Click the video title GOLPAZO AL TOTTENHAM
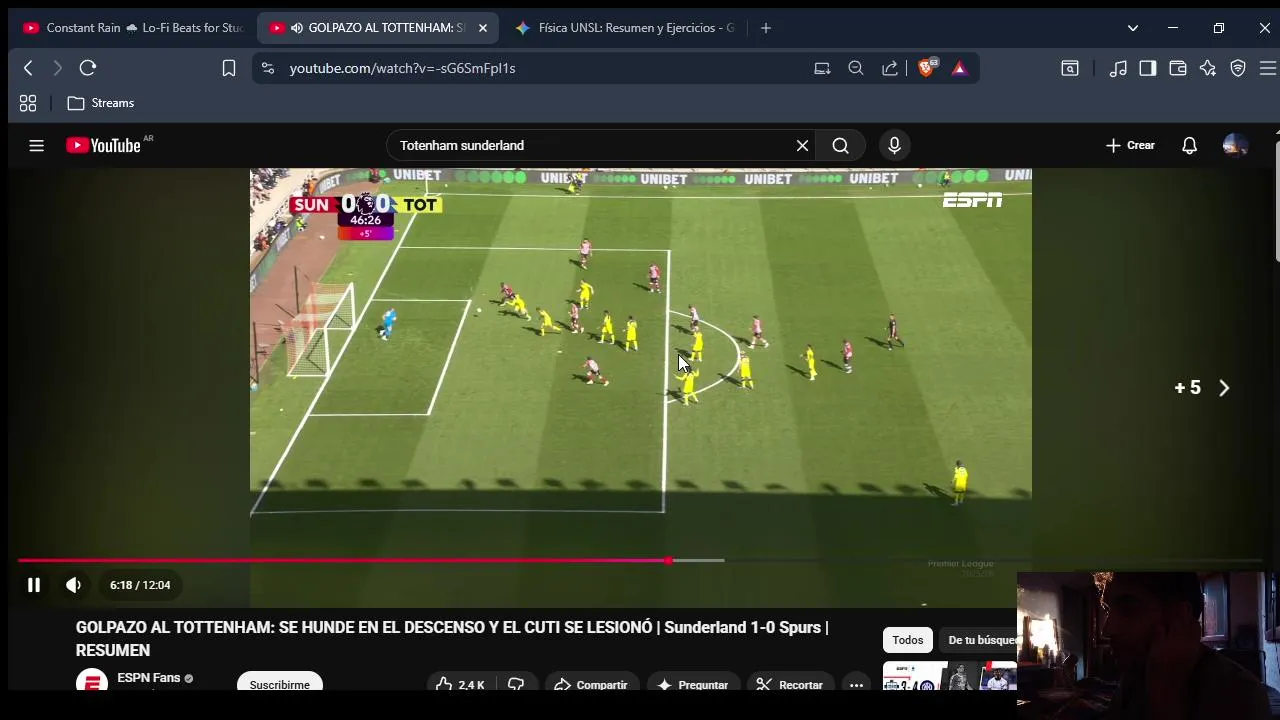 (x=452, y=638)
